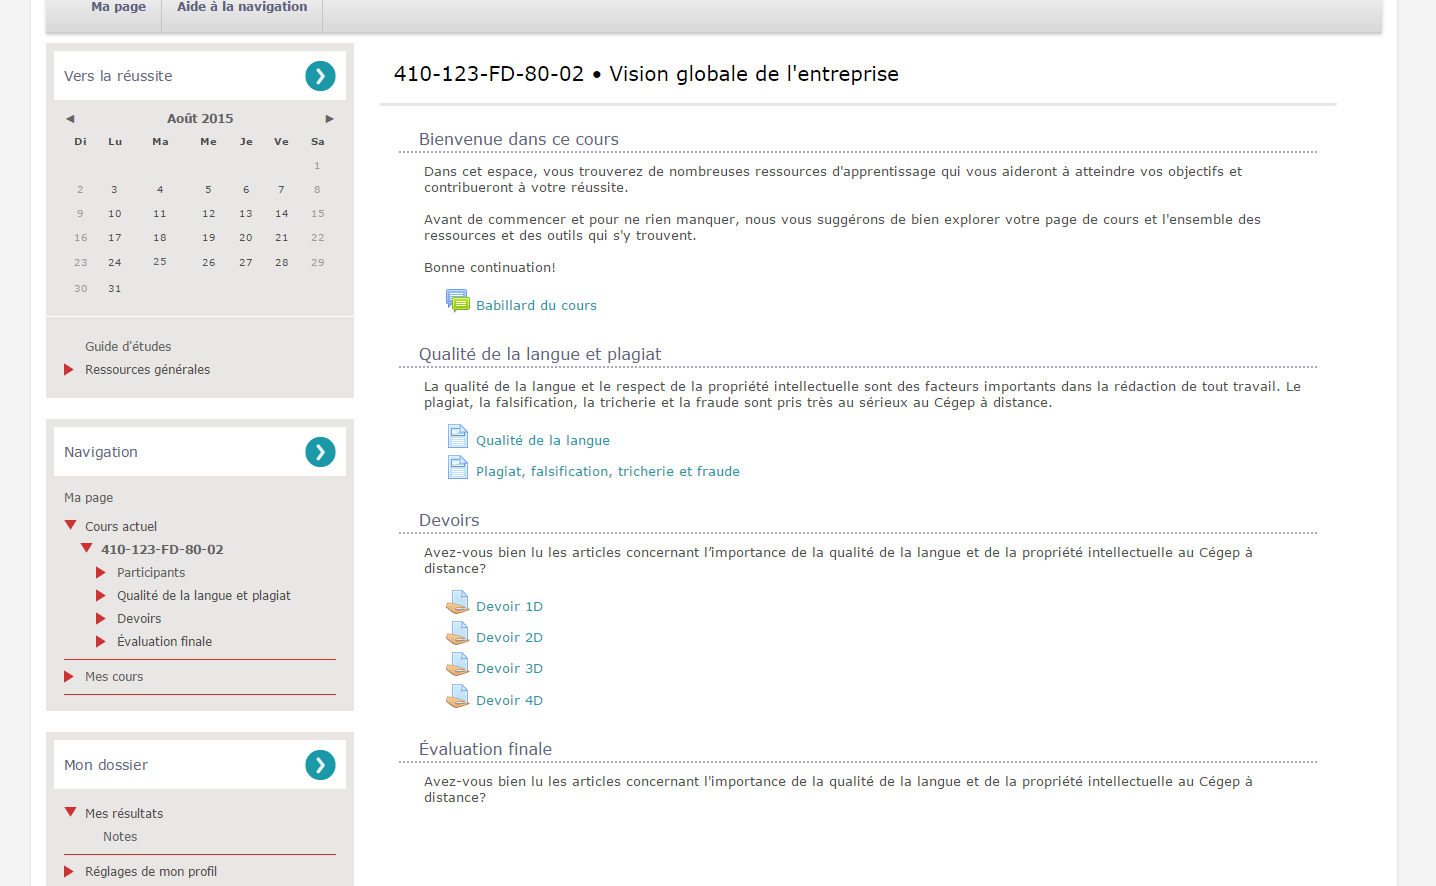Open Participants in the navigation tree
1436x886 pixels.
coord(151,573)
